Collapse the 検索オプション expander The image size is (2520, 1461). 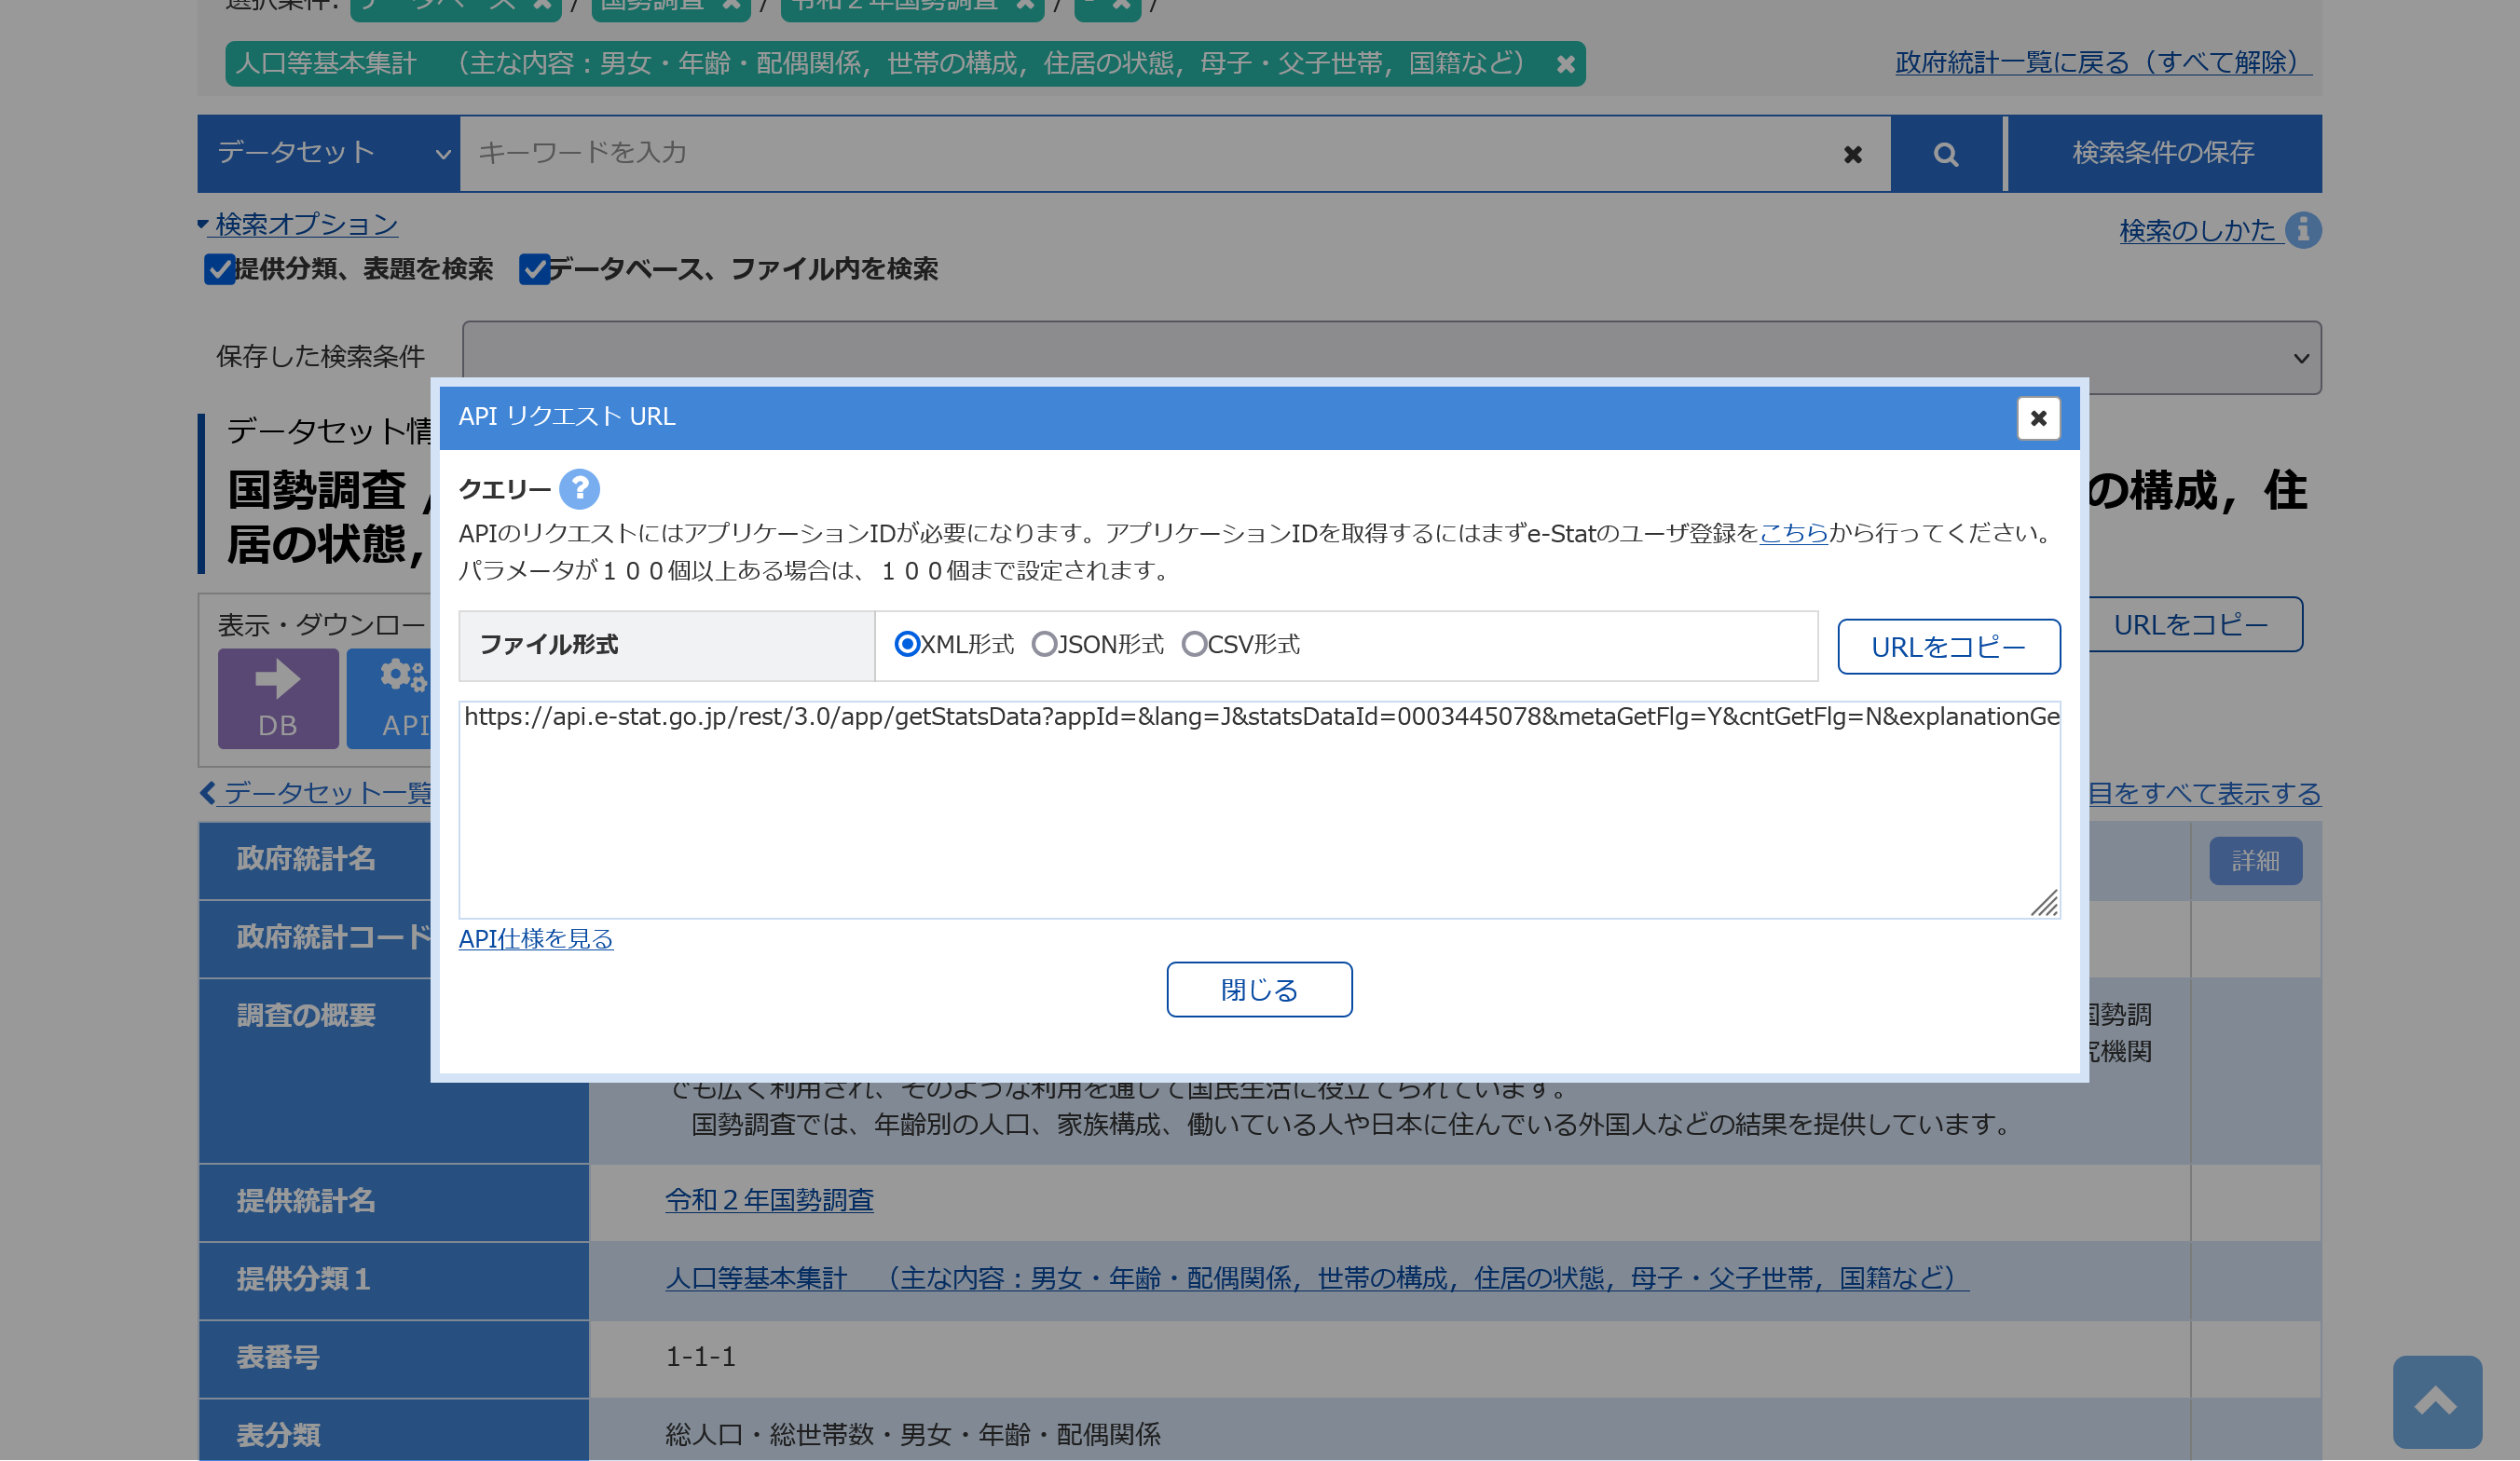tap(298, 225)
